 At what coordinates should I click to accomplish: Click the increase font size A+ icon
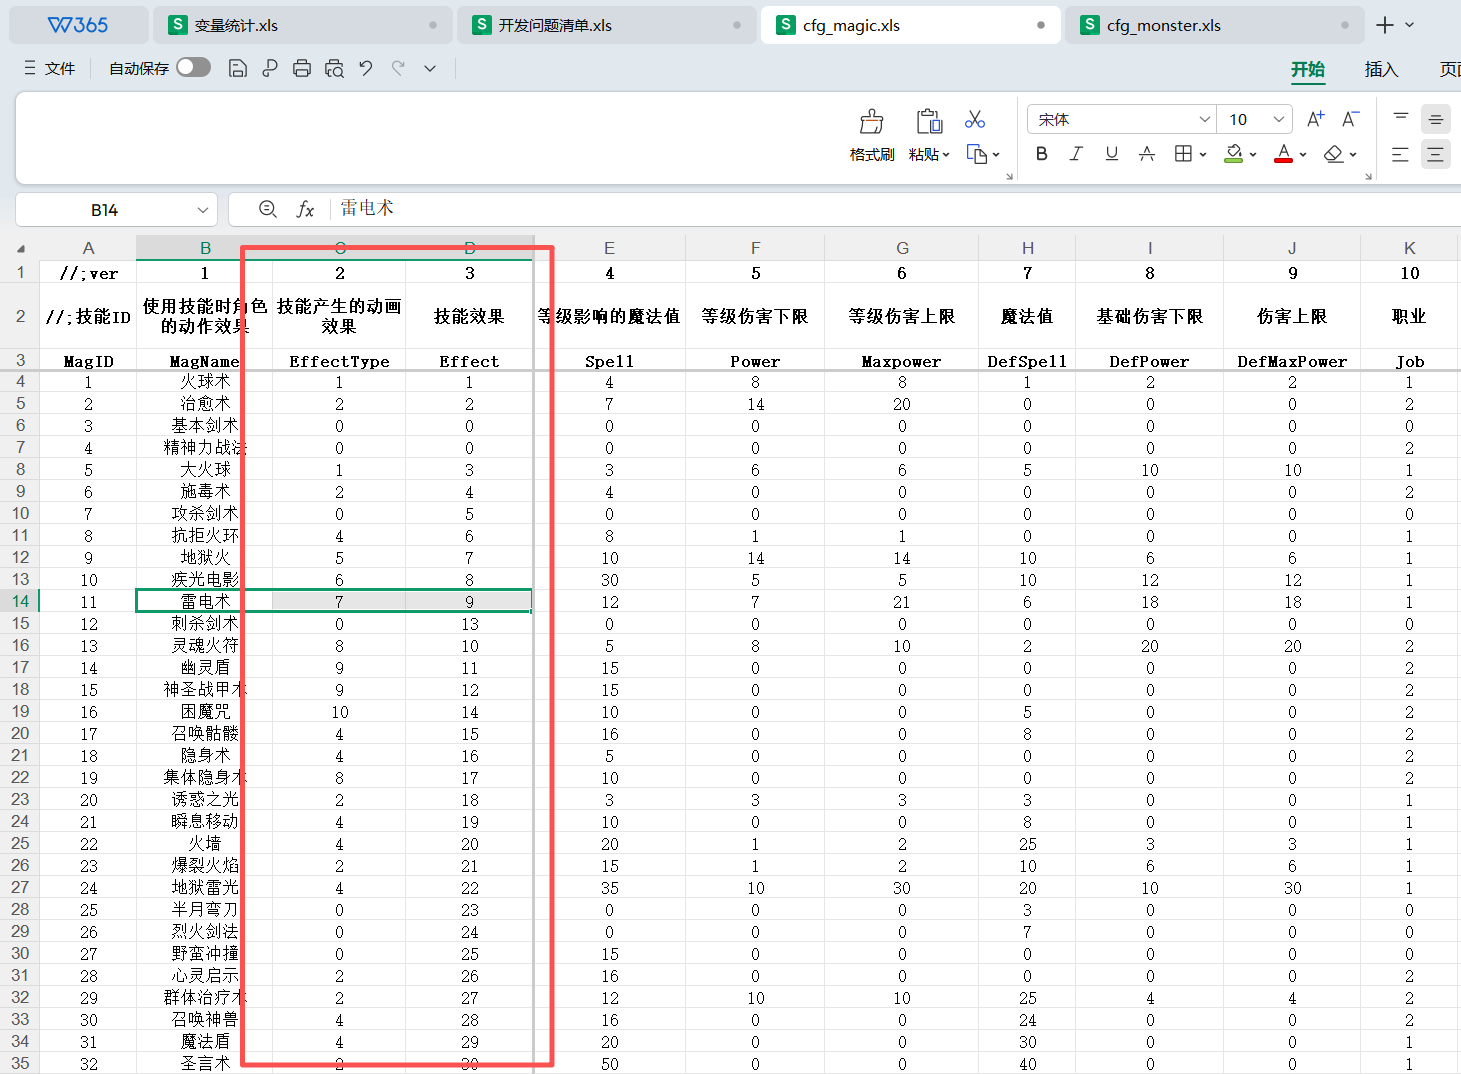click(x=1315, y=120)
